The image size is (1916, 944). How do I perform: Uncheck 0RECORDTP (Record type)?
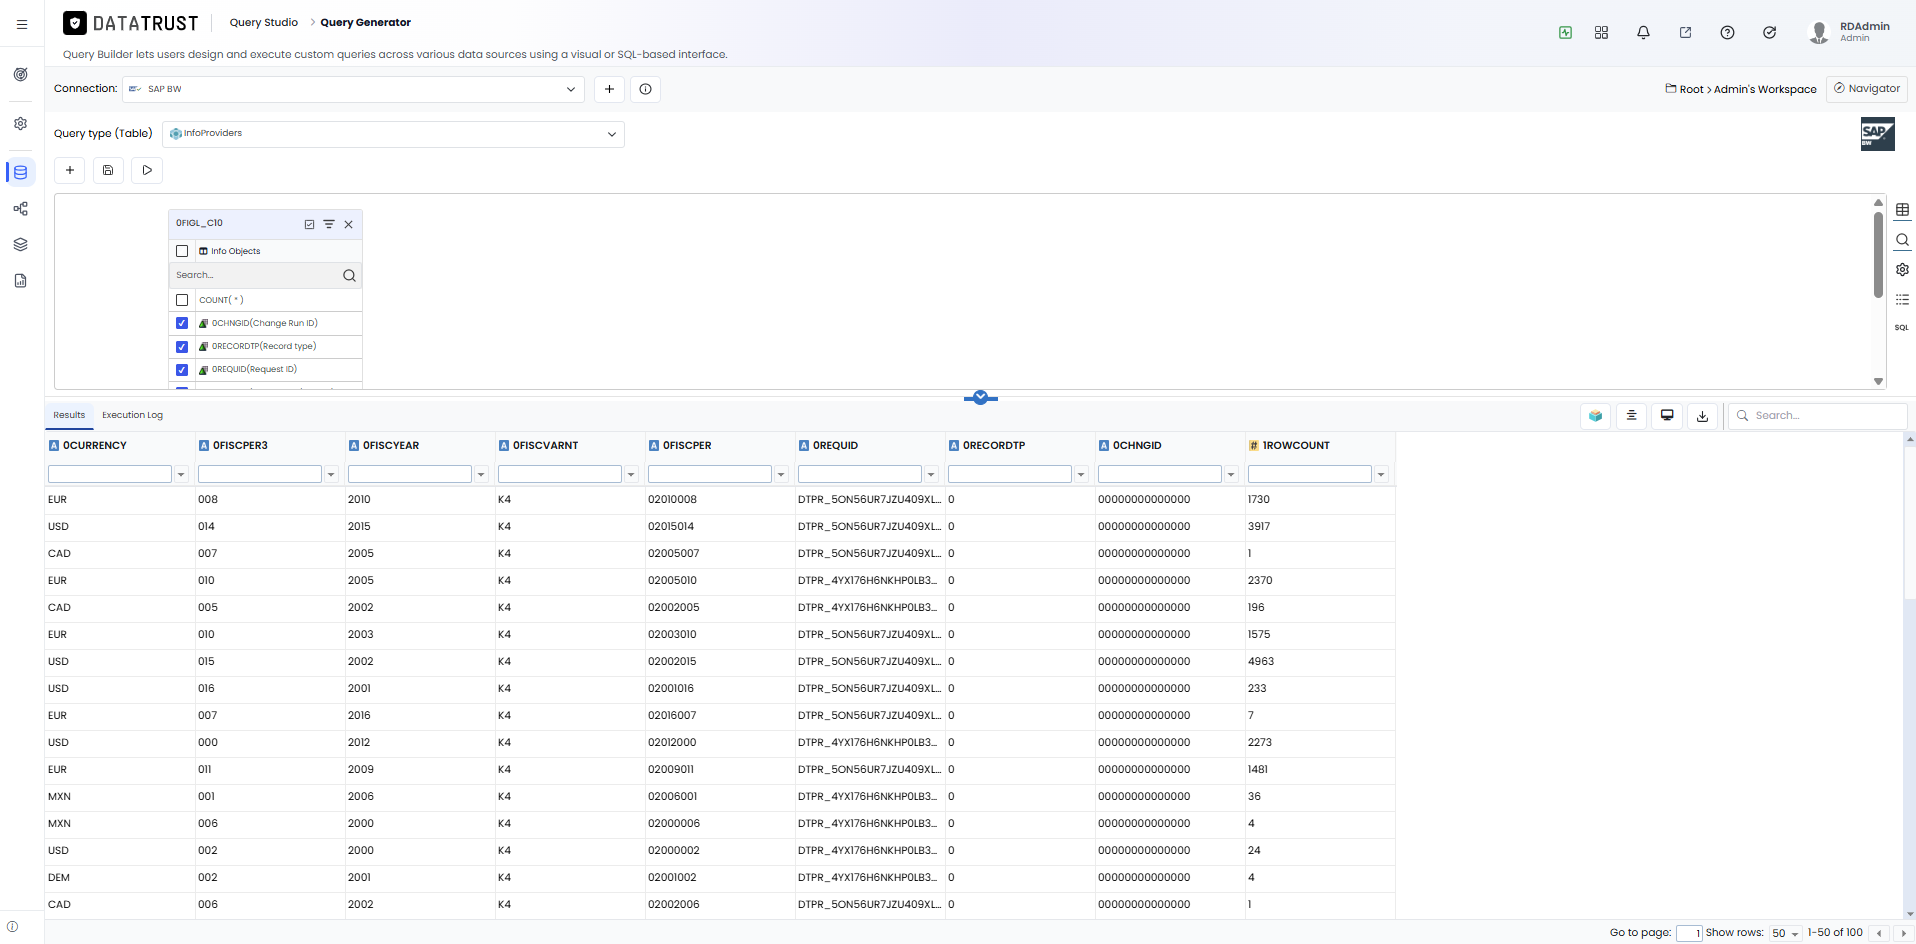coord(182,347)
